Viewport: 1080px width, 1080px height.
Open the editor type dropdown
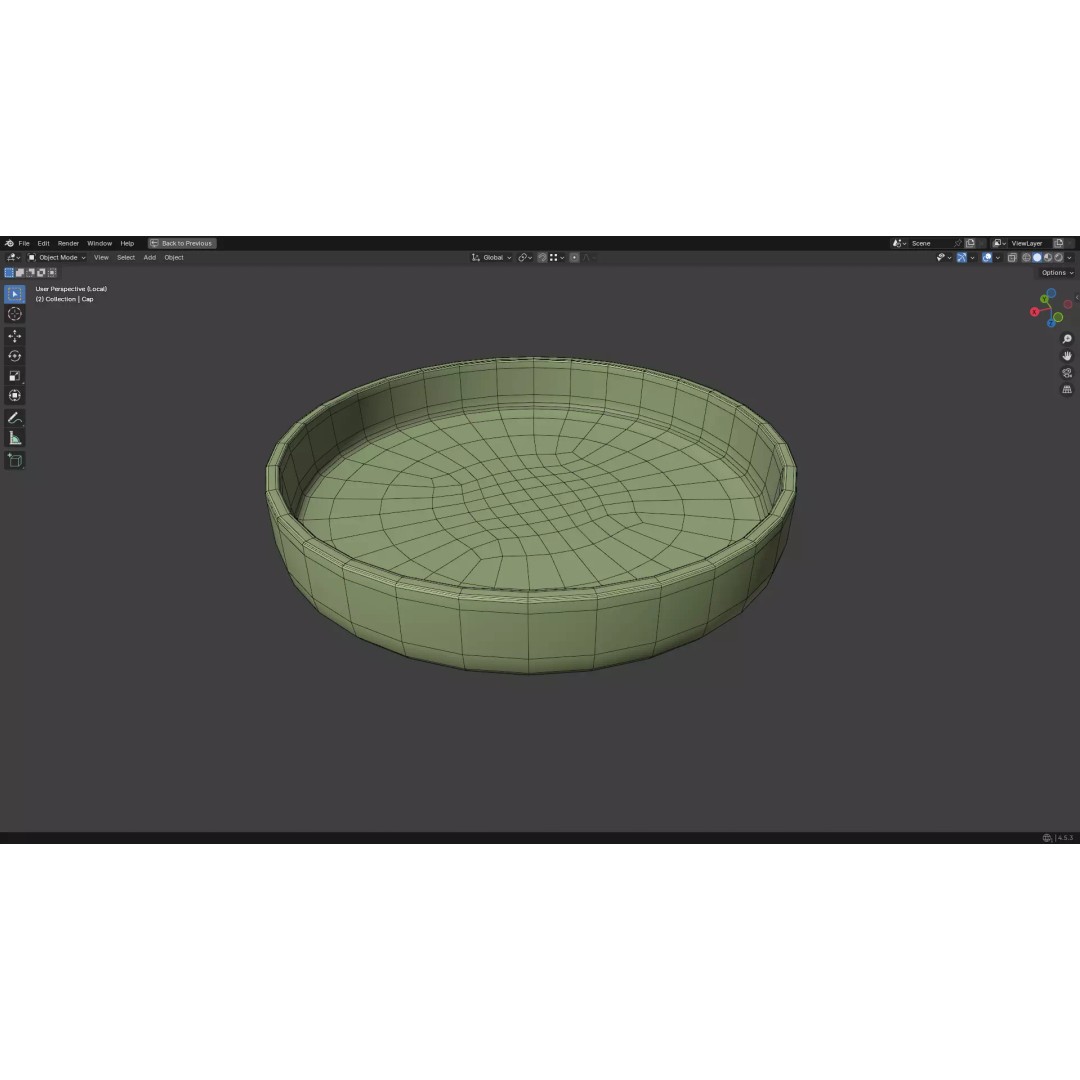click(x=13, y=258)
